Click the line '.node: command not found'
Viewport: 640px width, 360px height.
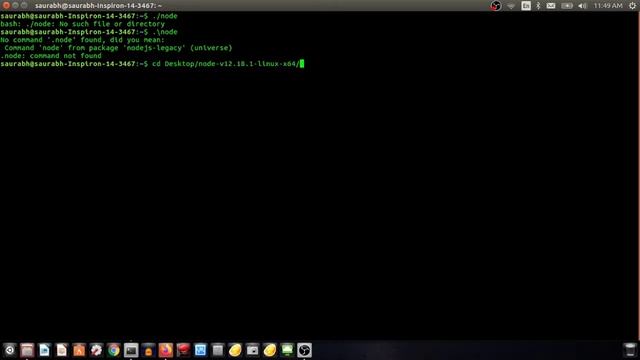pos(51,56)
